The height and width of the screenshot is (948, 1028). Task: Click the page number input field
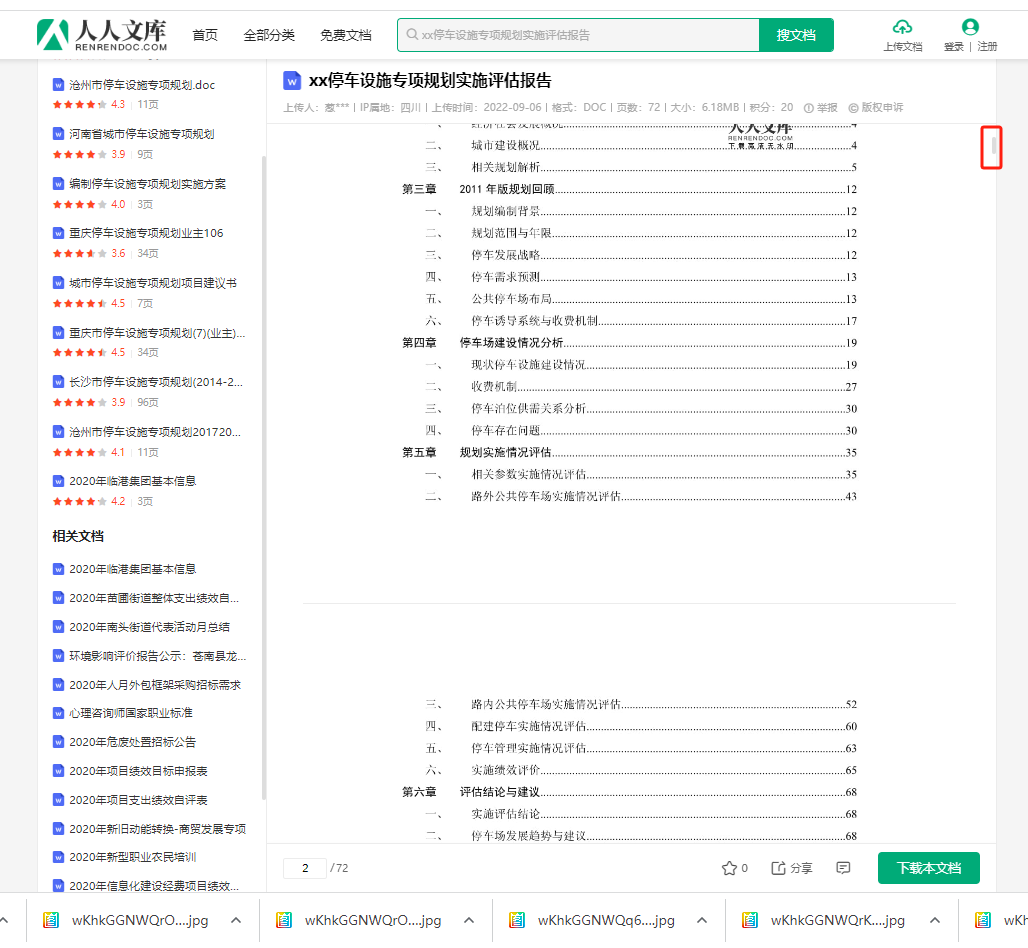point(305,868)
